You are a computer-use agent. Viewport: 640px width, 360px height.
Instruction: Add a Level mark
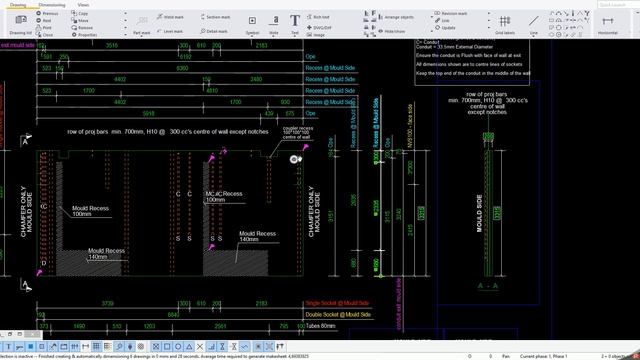[170, 31]
